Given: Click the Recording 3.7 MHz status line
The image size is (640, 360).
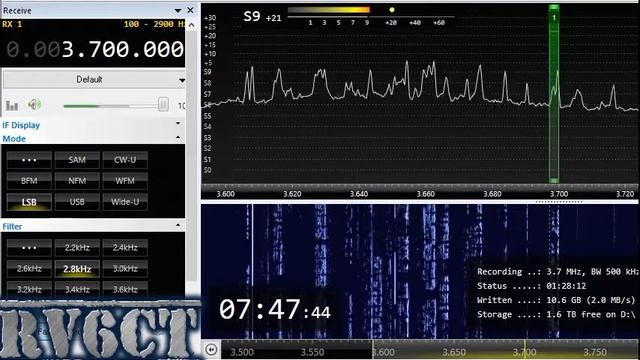Looking at the screenshot, I should click(557, 272).
